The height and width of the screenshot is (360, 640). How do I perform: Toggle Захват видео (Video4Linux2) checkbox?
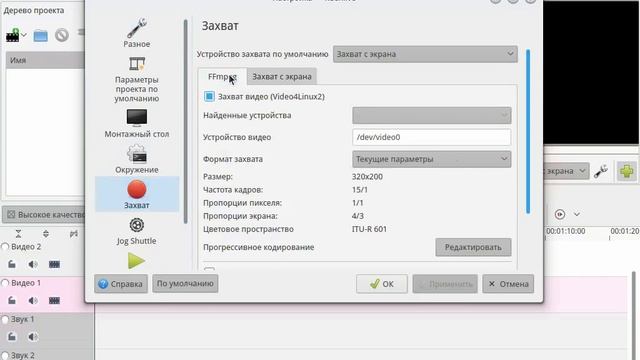click(x=209, y=96)
